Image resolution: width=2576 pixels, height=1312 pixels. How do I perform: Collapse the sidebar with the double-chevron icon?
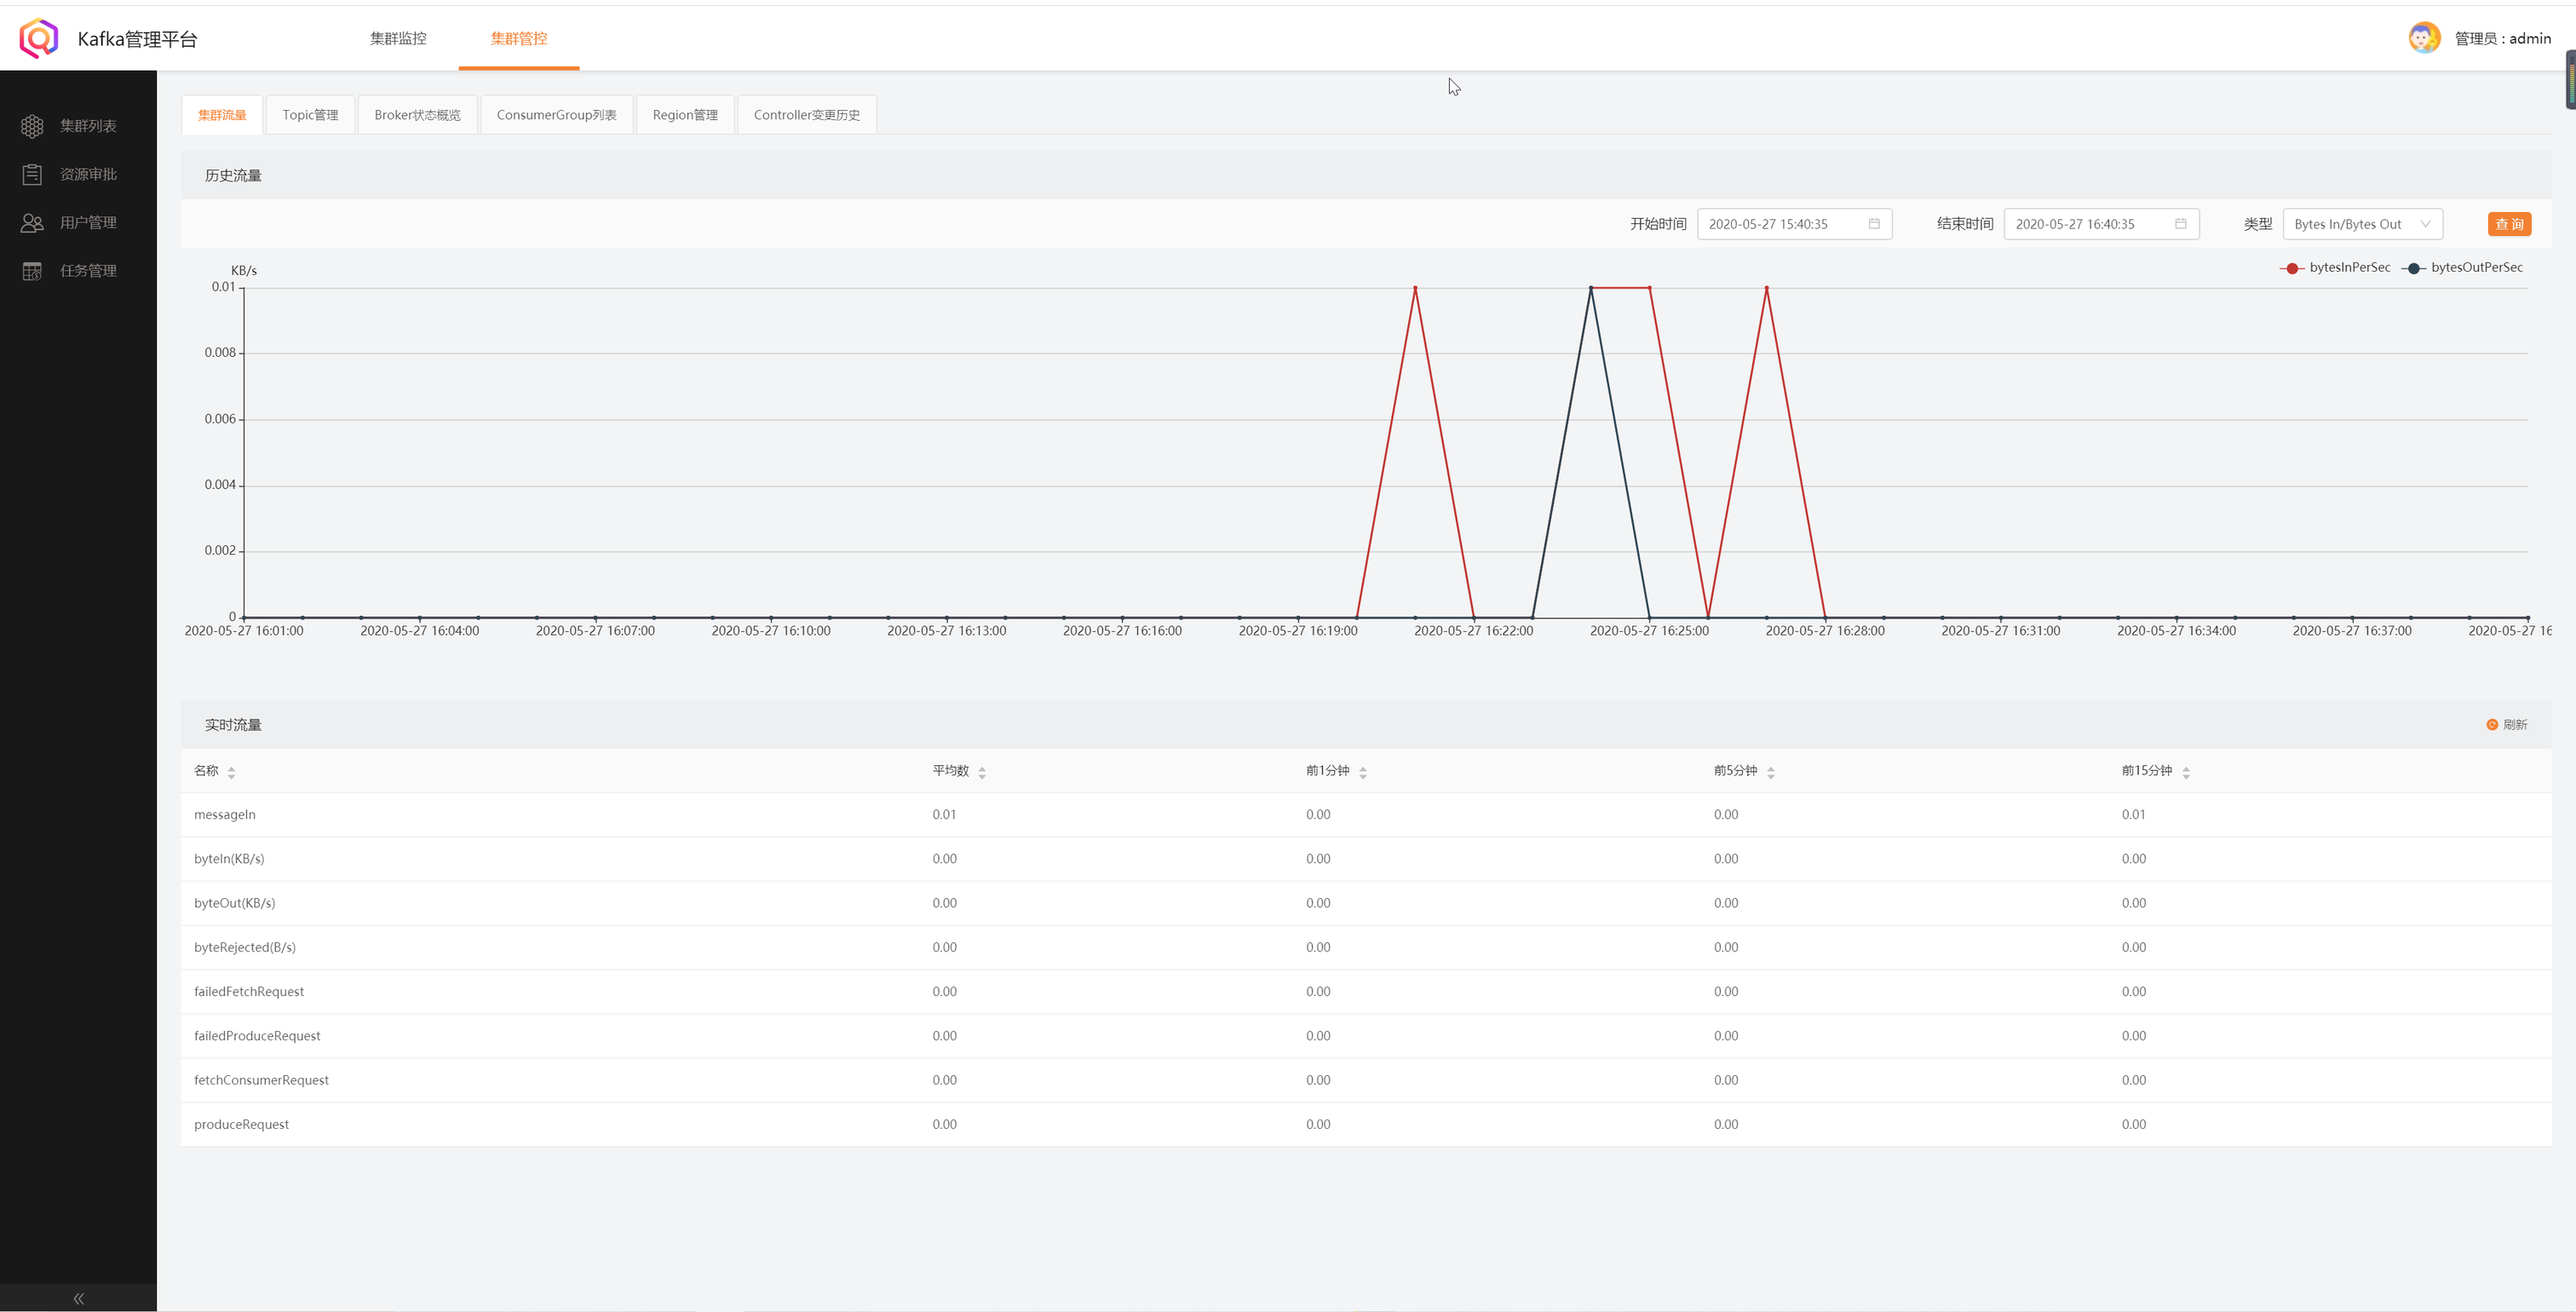78,1298
